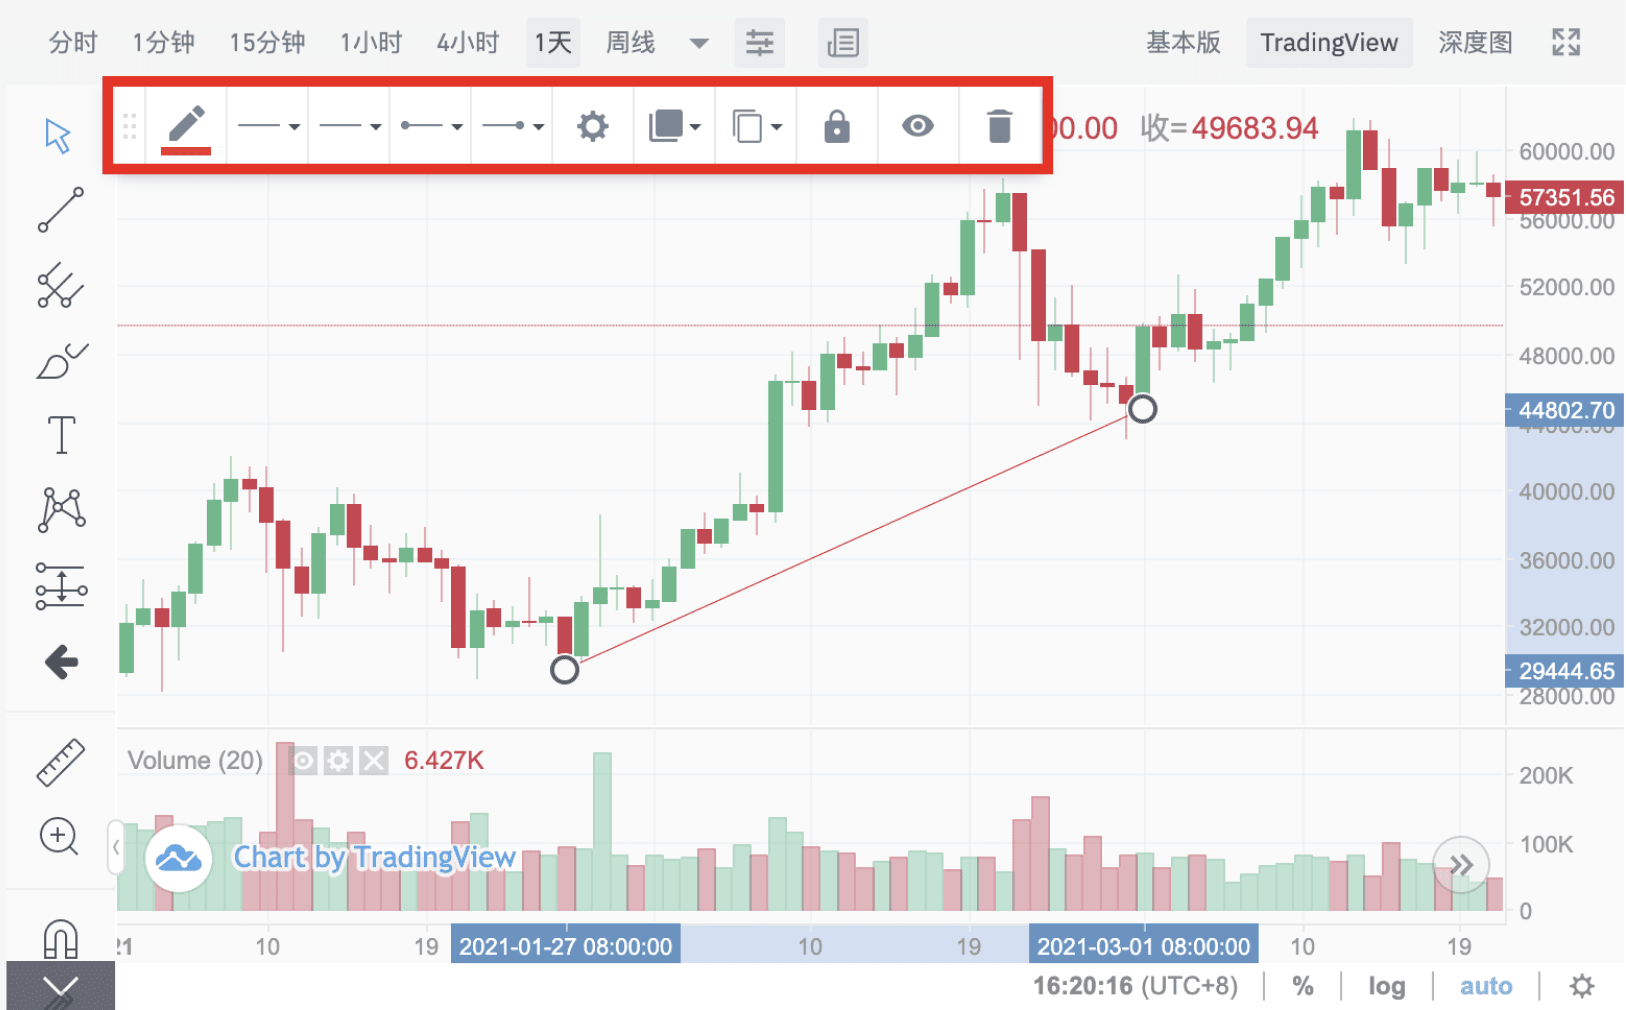
Task: Click the line color pencil icon
Action: (x=186, y=127)
